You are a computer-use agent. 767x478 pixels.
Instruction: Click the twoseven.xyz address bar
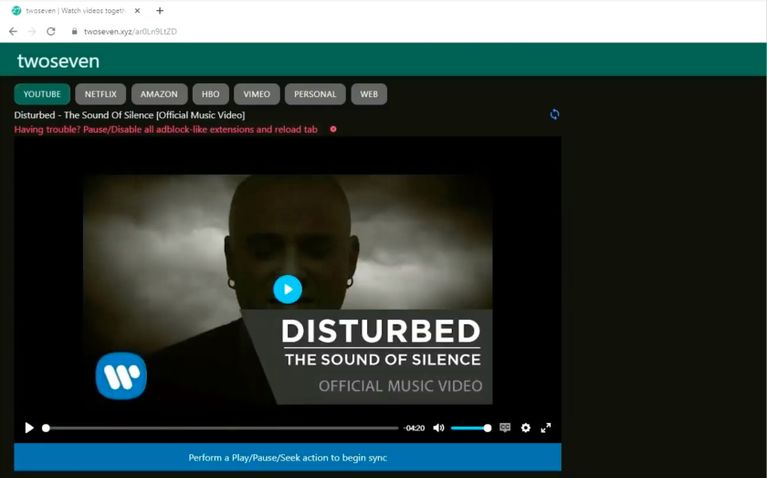[x=130, y=31]
